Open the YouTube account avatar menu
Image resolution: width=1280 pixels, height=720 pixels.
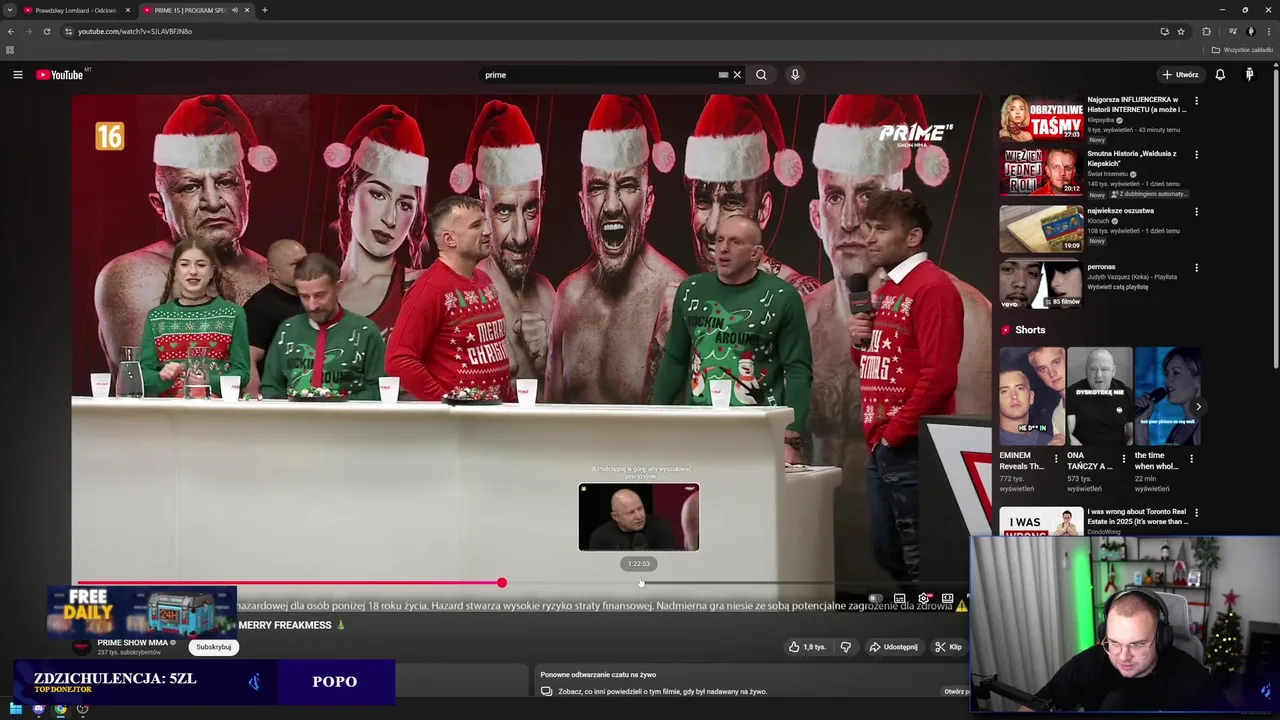point(1249,75)
